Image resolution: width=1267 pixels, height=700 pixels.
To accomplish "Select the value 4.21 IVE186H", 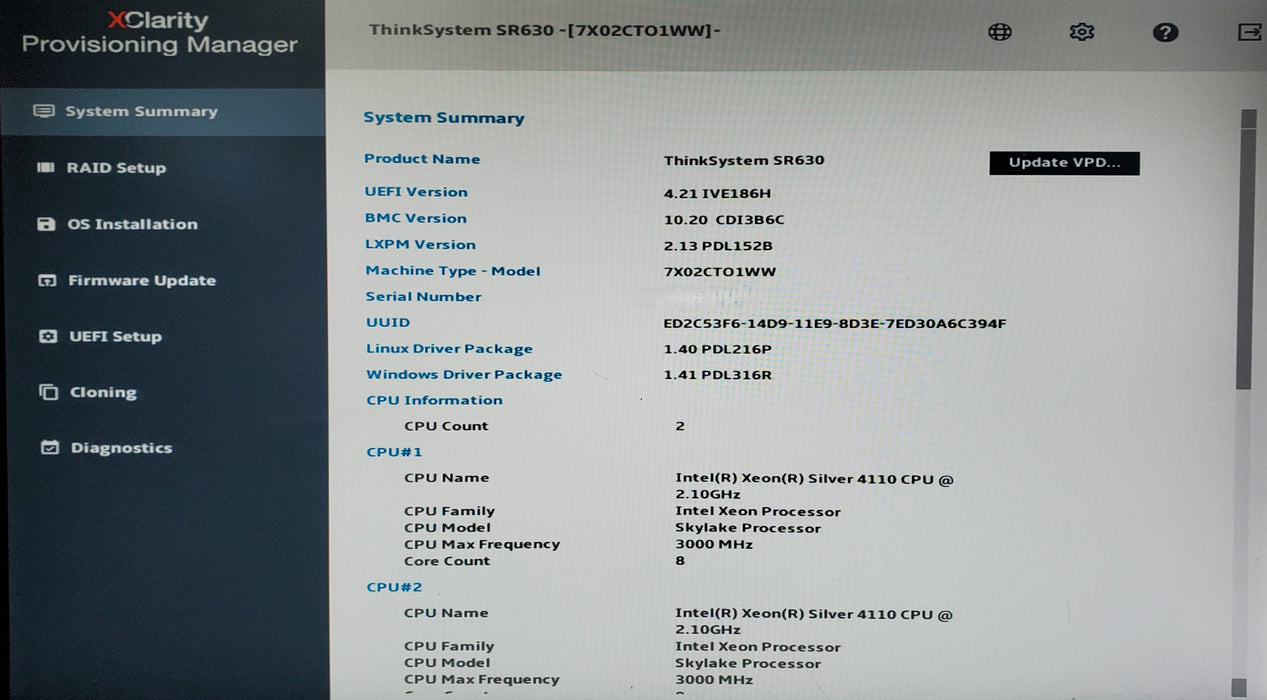I will tap(717, 194).
